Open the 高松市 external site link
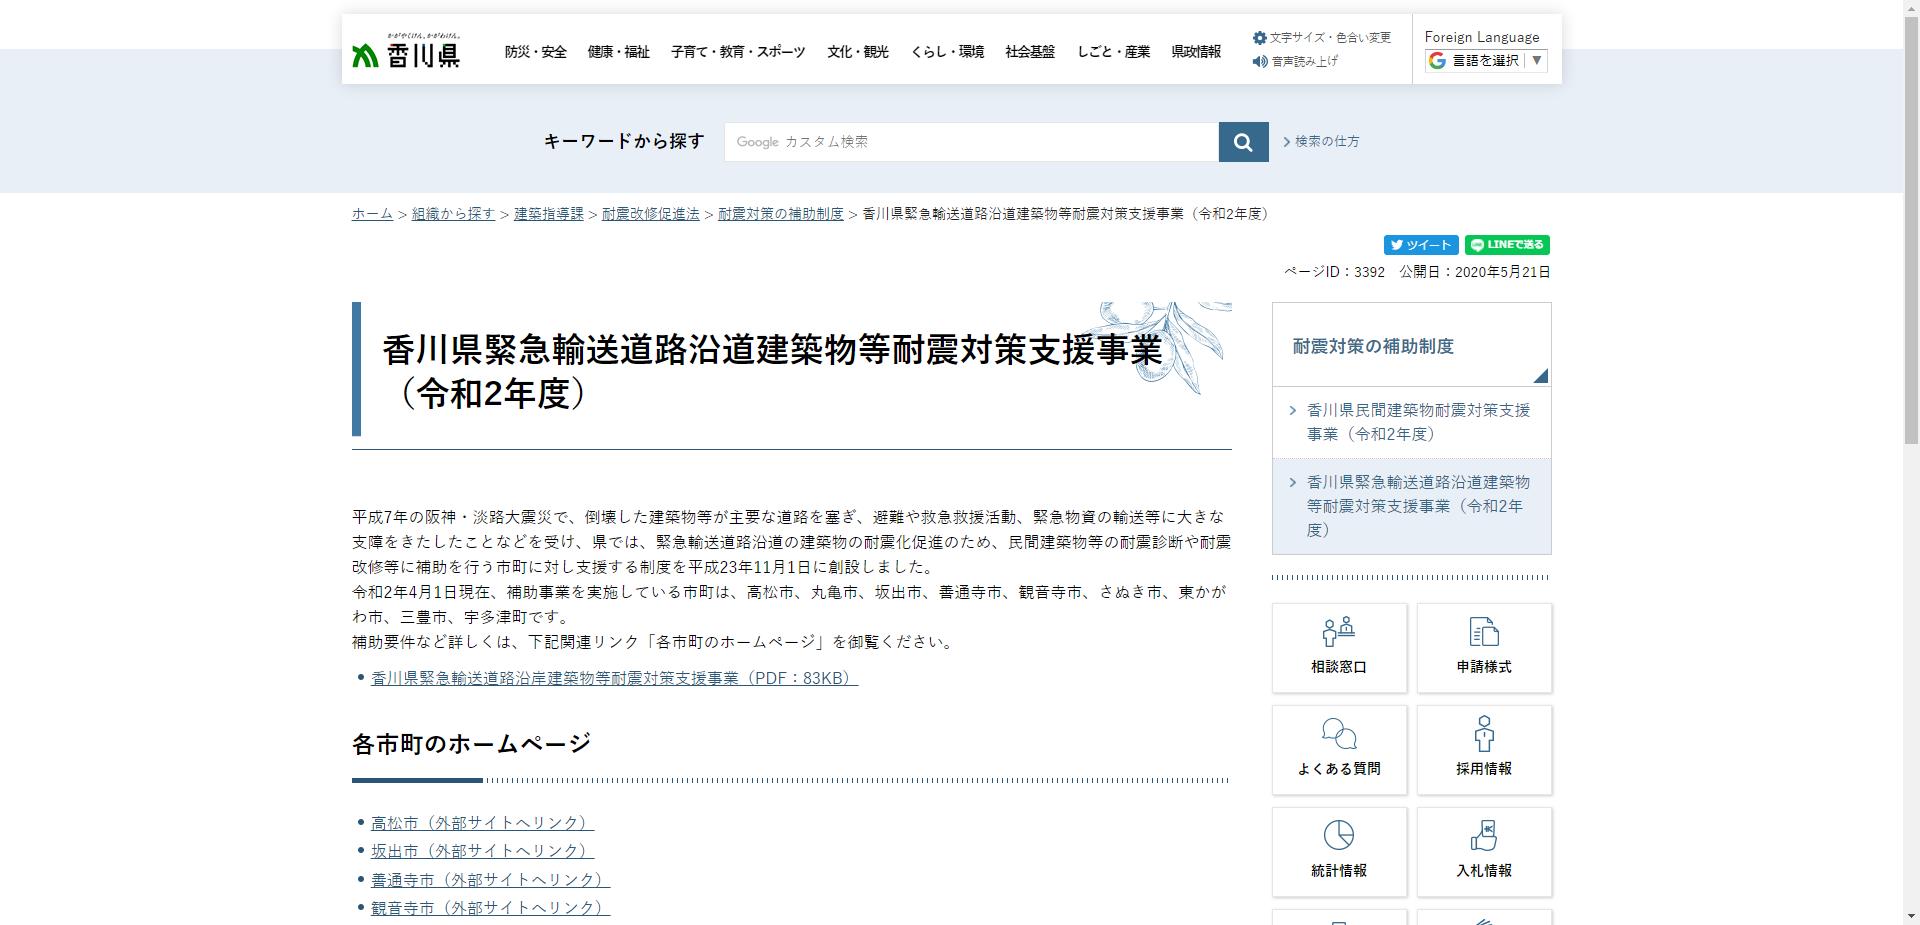Viewport: 1920px width, 925px height. coord(480,823)
